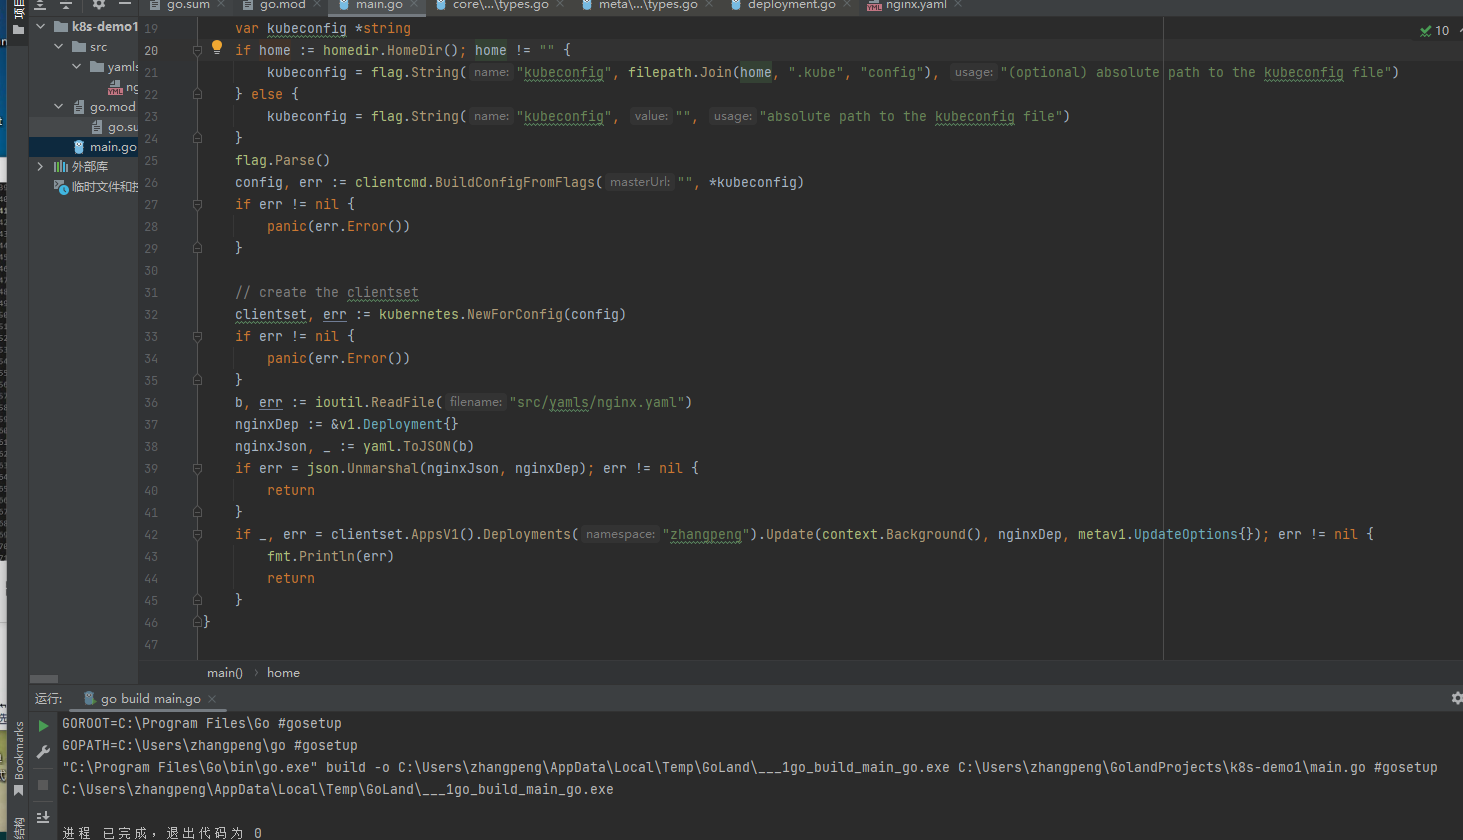Expand all in project tree toolbar

(x=41, y=5)
